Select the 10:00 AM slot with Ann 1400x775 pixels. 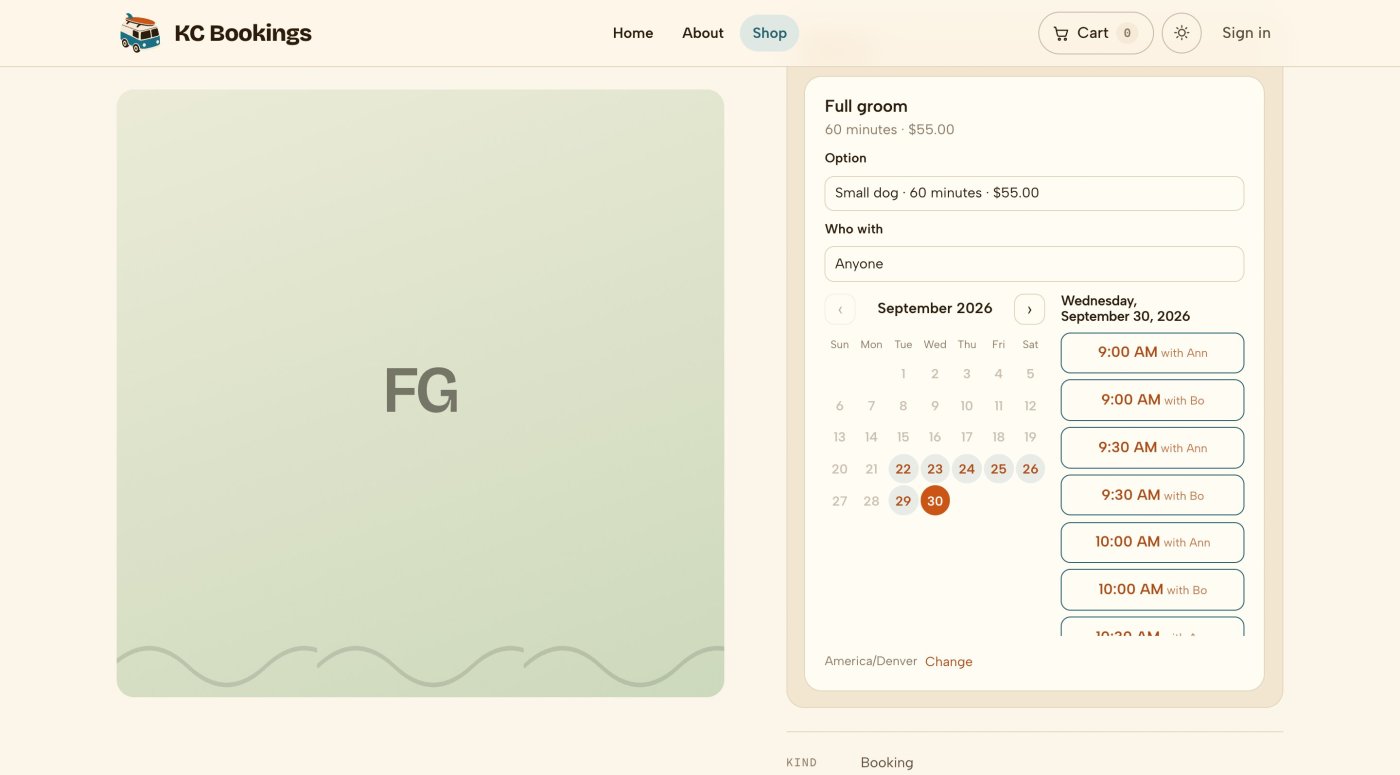point(1152,542)
